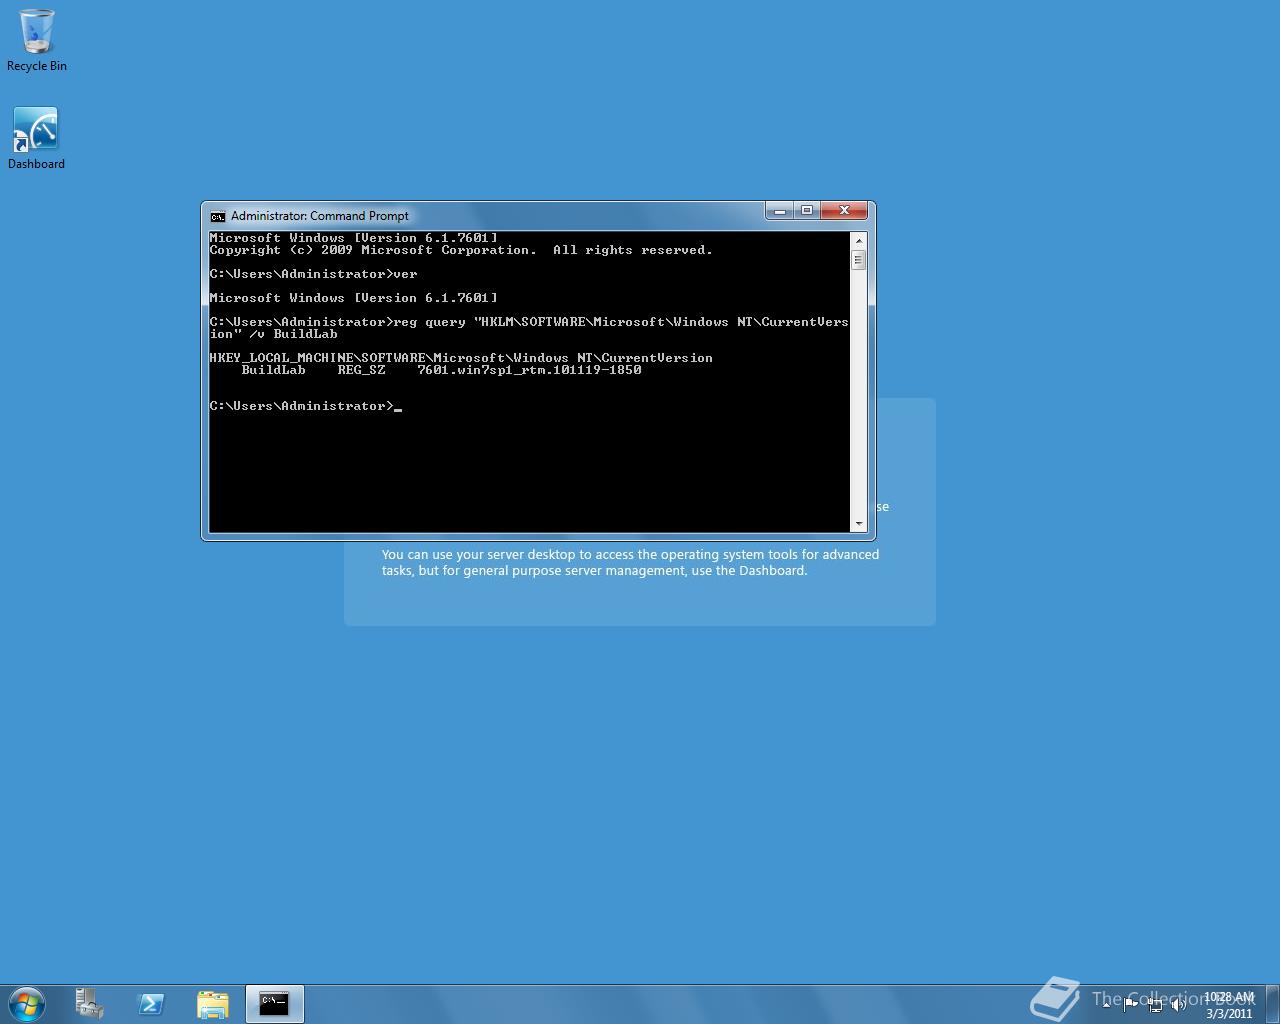Screen dimensions: 1280x1024
Task: Click the 'You can use your server desktop' text
Action: point(630,562)
